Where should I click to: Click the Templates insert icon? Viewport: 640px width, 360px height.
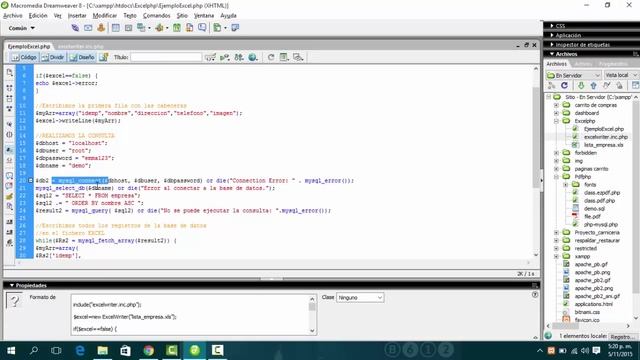(x=217, y=28)
